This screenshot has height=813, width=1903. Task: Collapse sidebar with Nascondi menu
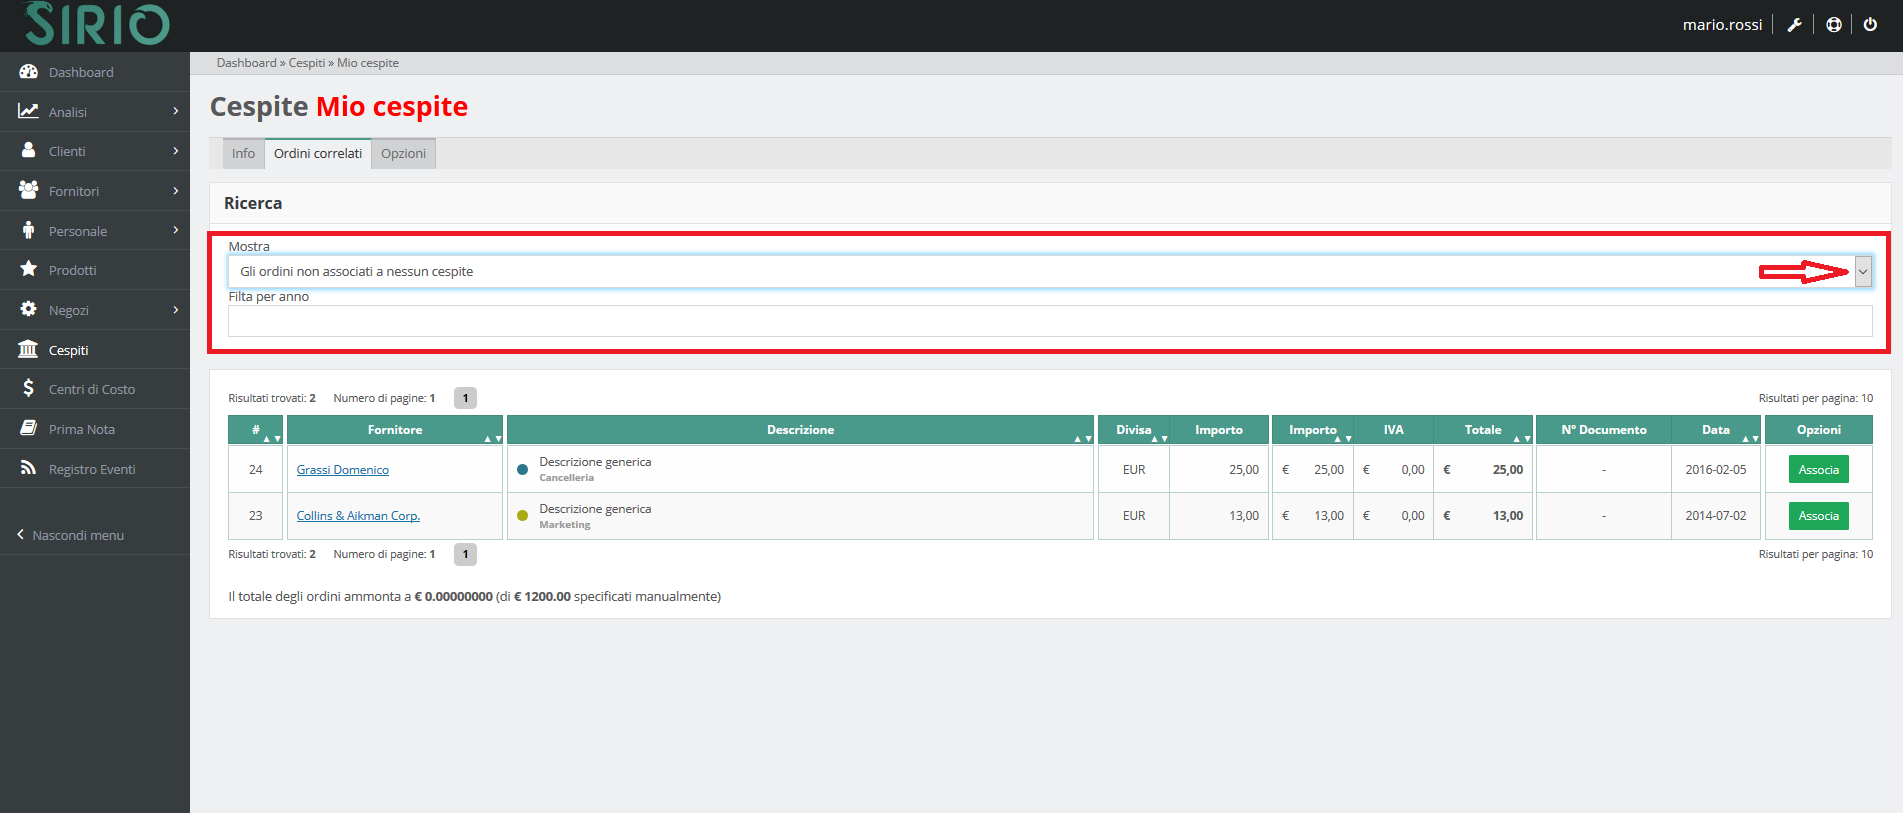(x=70, y=535)
